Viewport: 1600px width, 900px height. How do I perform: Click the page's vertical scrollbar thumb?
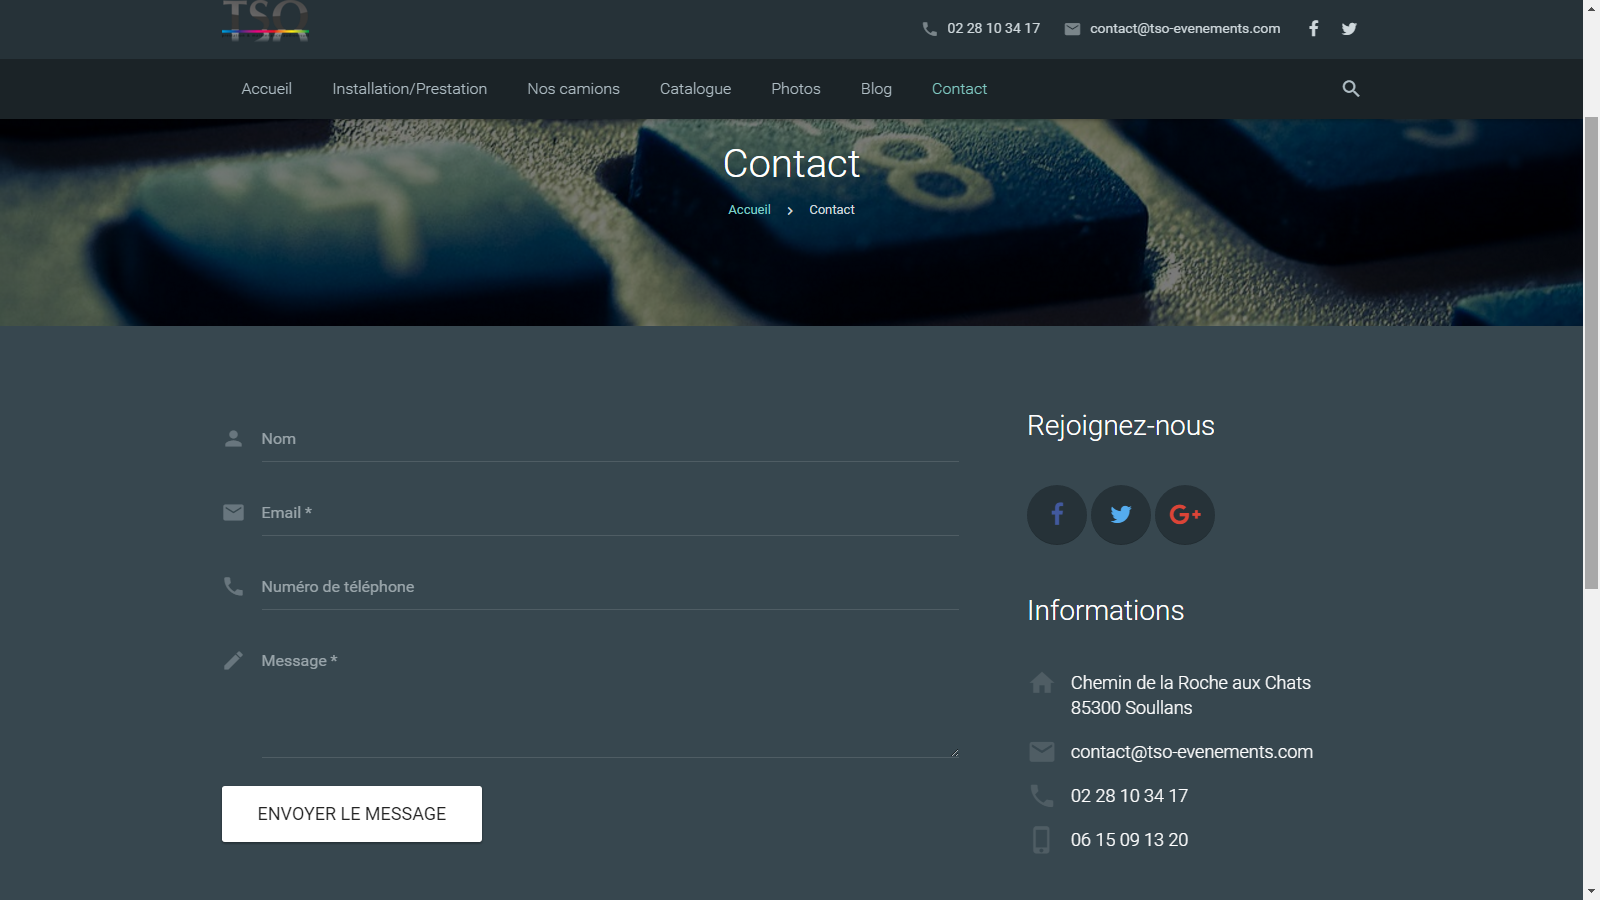1591,350
